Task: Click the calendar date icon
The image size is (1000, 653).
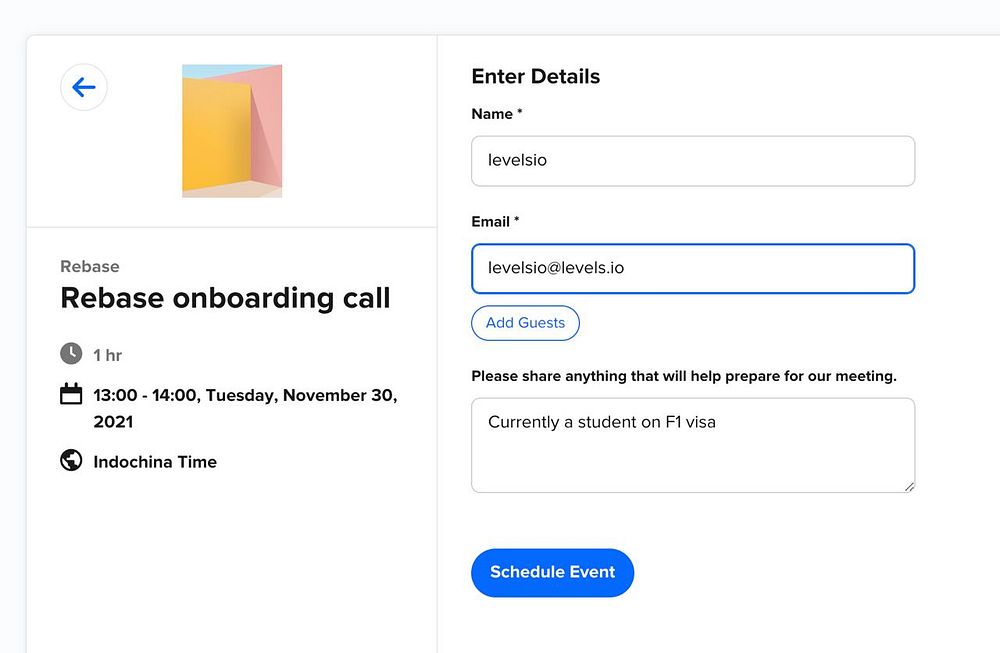Action: 71,394
